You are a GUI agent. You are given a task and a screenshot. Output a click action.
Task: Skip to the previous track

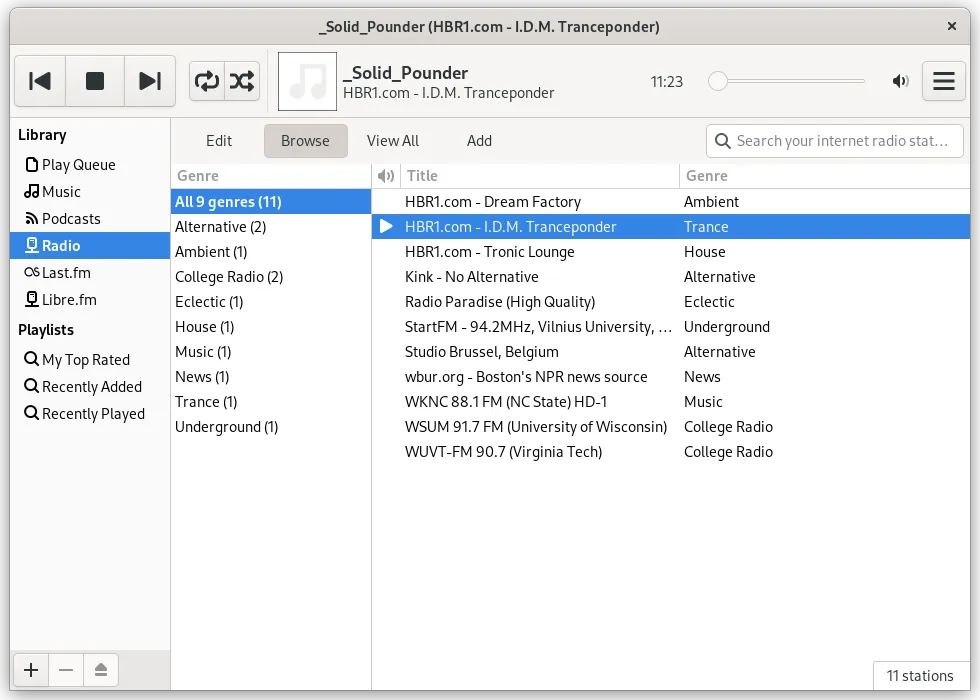pyautogui.click(x=40, y=82)
